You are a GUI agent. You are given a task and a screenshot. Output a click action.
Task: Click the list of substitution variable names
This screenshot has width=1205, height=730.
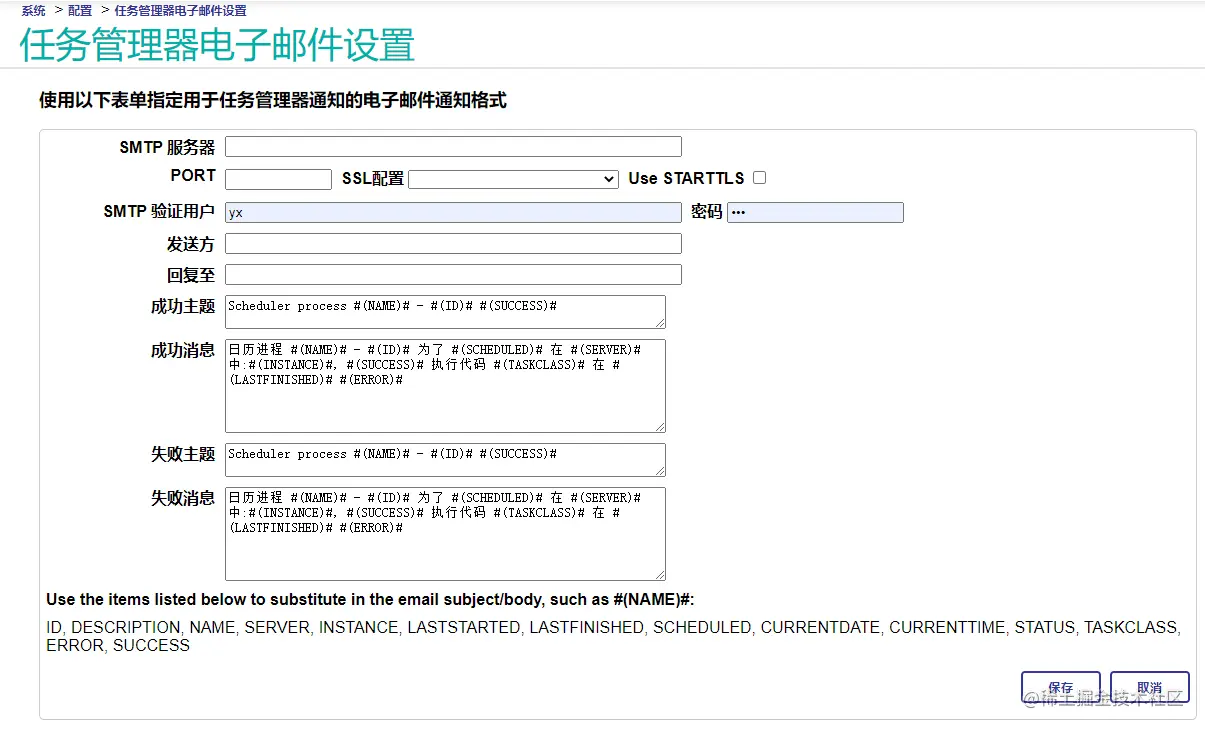click(x=613, y=637)
